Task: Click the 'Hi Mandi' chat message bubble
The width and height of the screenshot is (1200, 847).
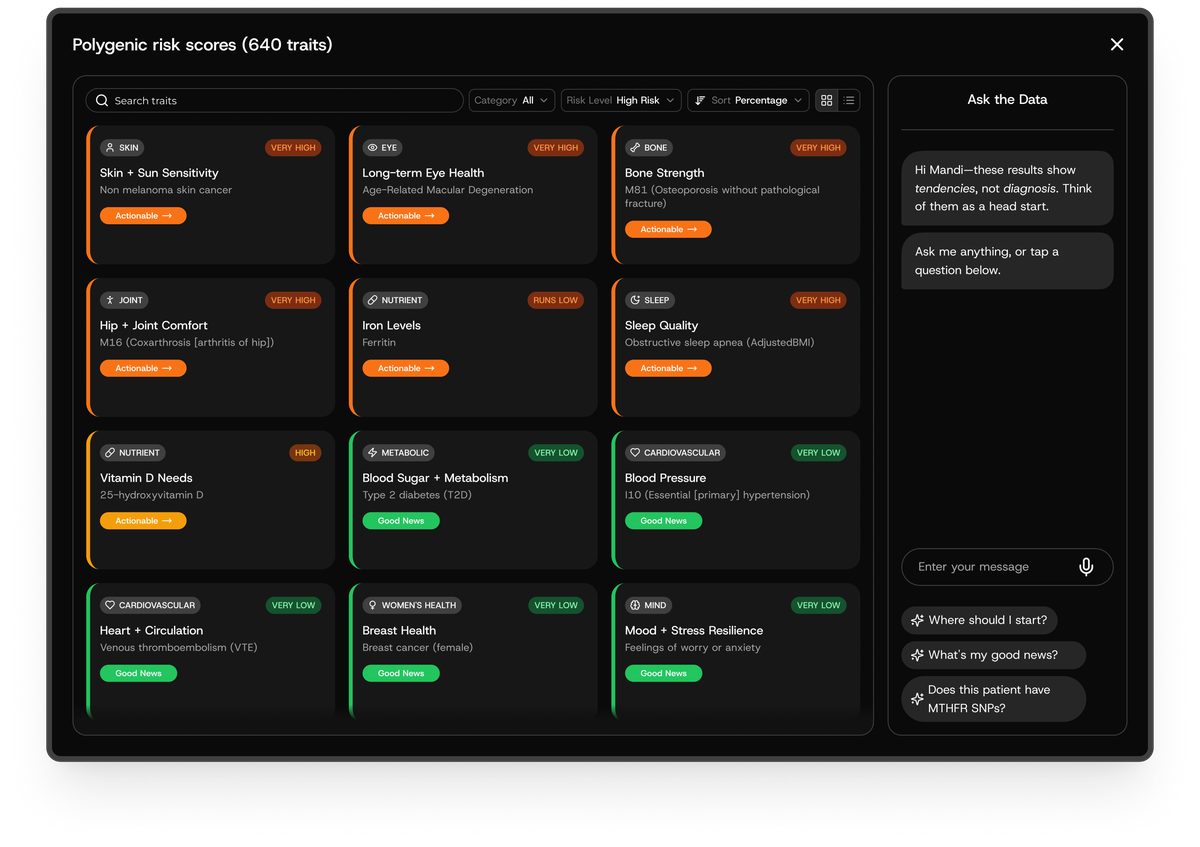Action: [x=1007, y=188]
